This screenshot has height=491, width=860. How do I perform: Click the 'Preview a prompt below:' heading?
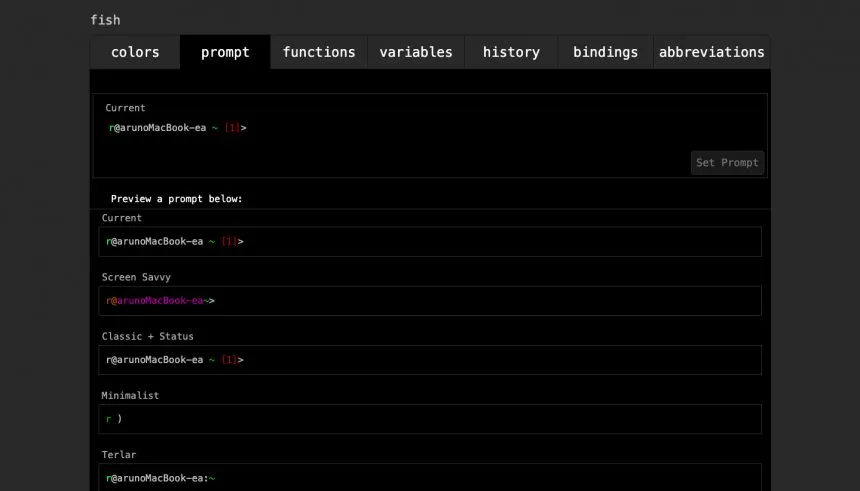pos(177,199)
